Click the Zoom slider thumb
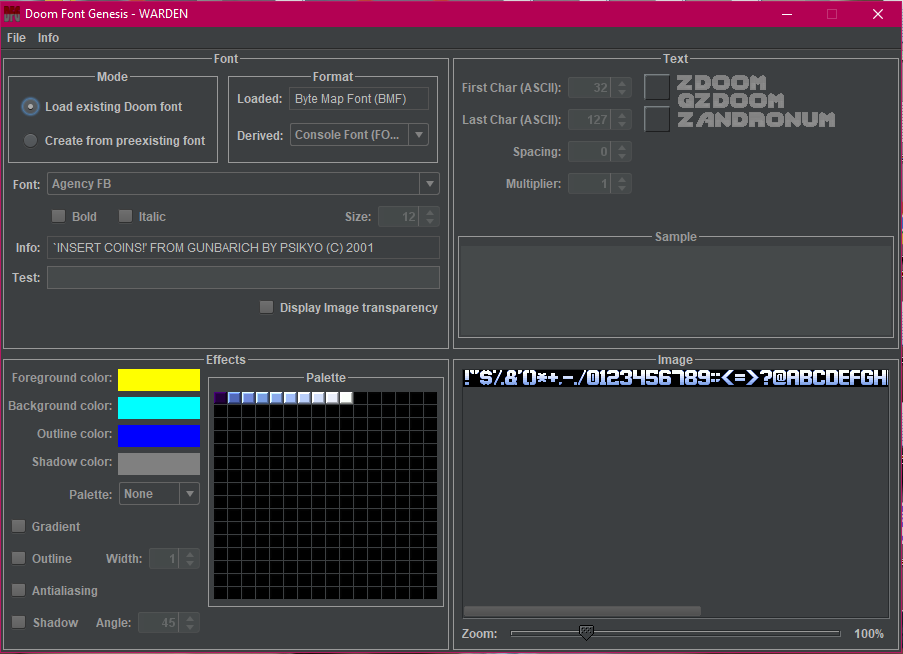 tap(586, 633)
